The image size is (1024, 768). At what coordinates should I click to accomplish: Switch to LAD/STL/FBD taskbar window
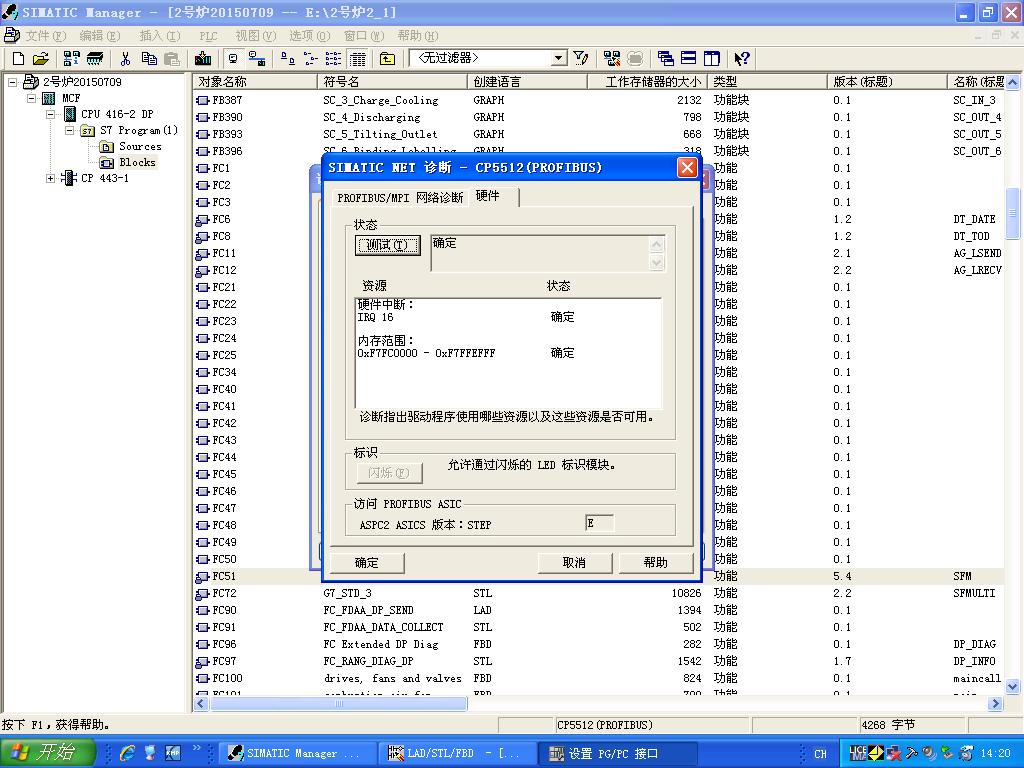coord(457,754)
